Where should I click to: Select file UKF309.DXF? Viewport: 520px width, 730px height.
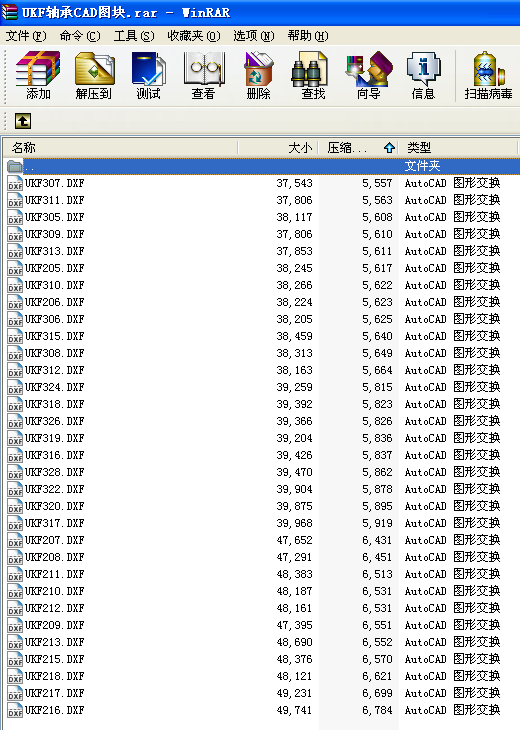(55, 234)
